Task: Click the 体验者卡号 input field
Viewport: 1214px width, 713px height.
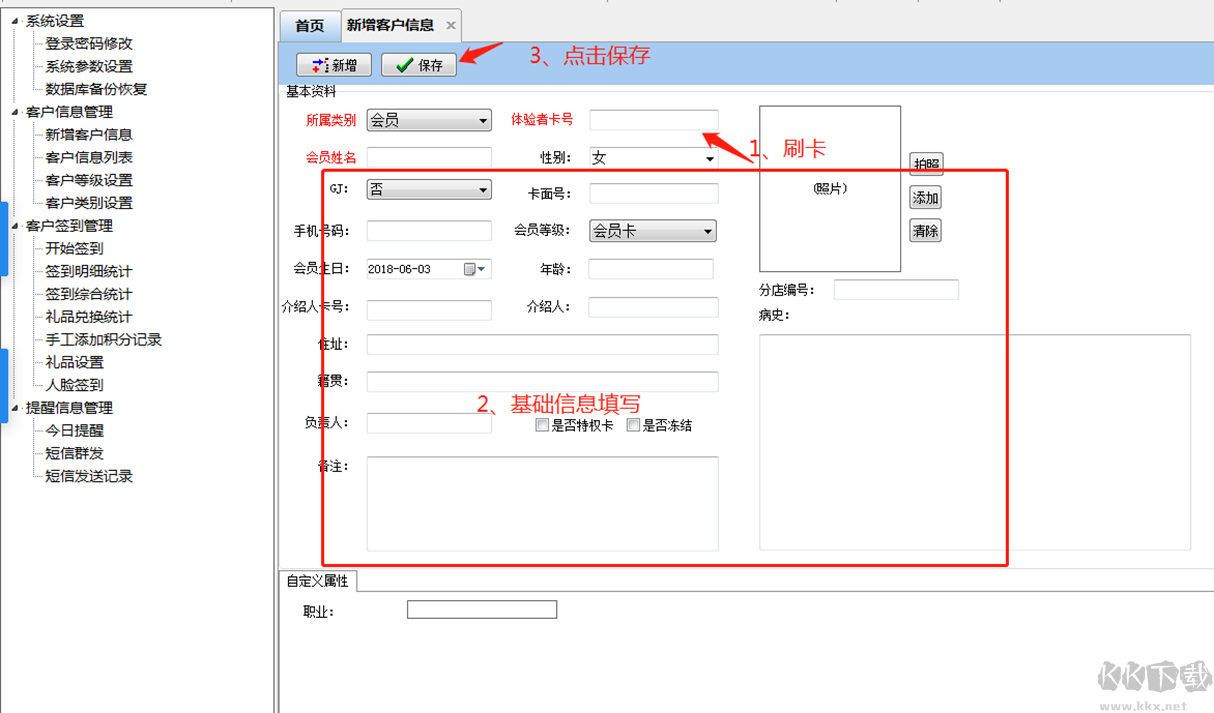Action: [653, 119]
